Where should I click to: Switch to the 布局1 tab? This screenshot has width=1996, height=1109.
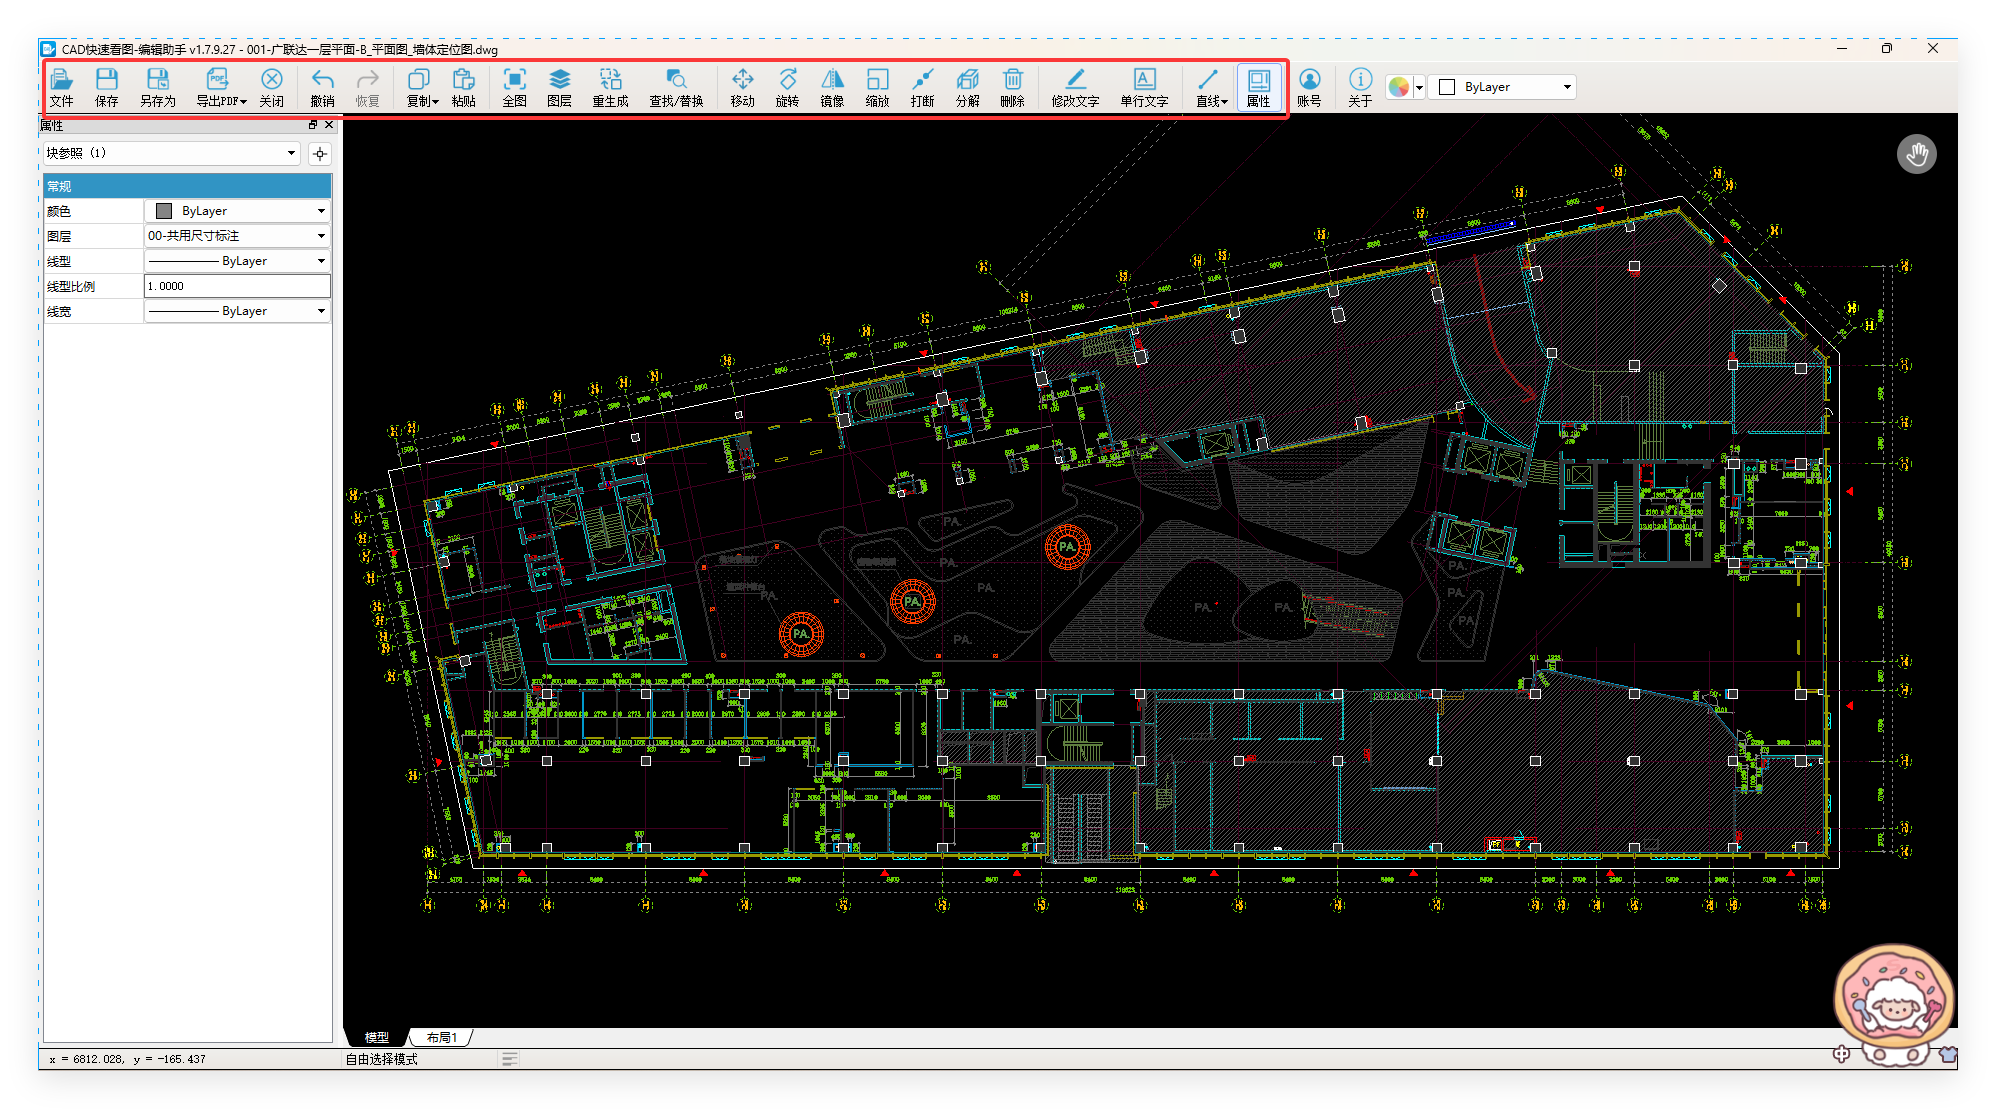pos(441,1037)
